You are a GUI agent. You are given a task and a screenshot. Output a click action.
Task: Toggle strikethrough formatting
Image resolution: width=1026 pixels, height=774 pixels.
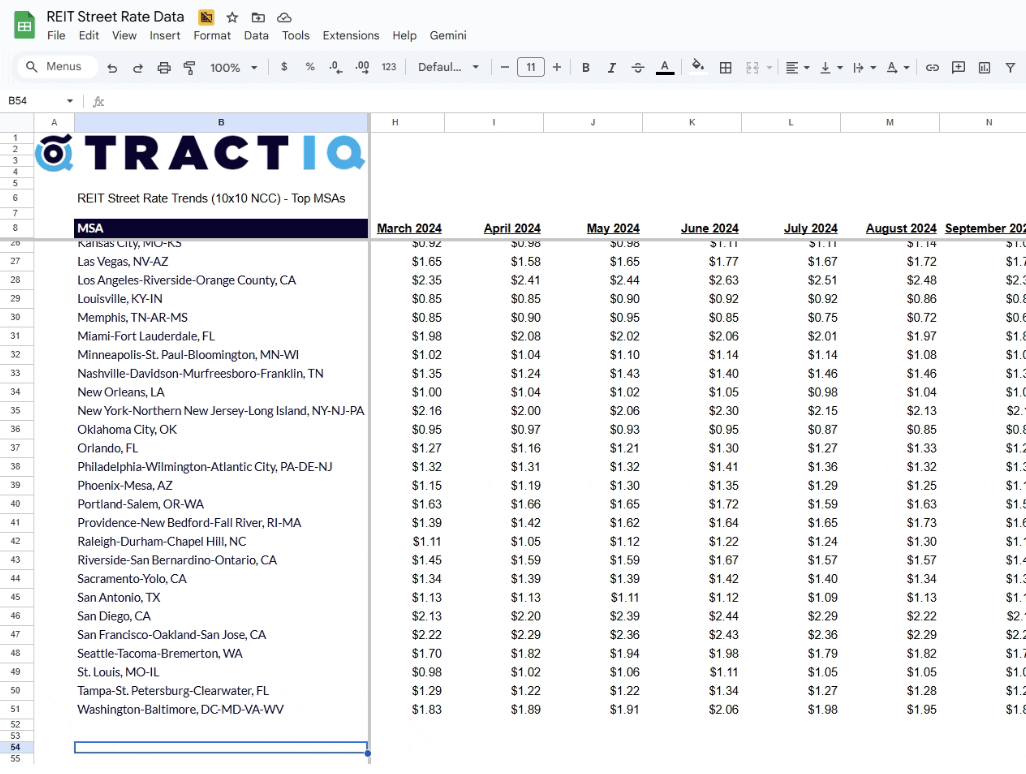[x=638, y=68]
